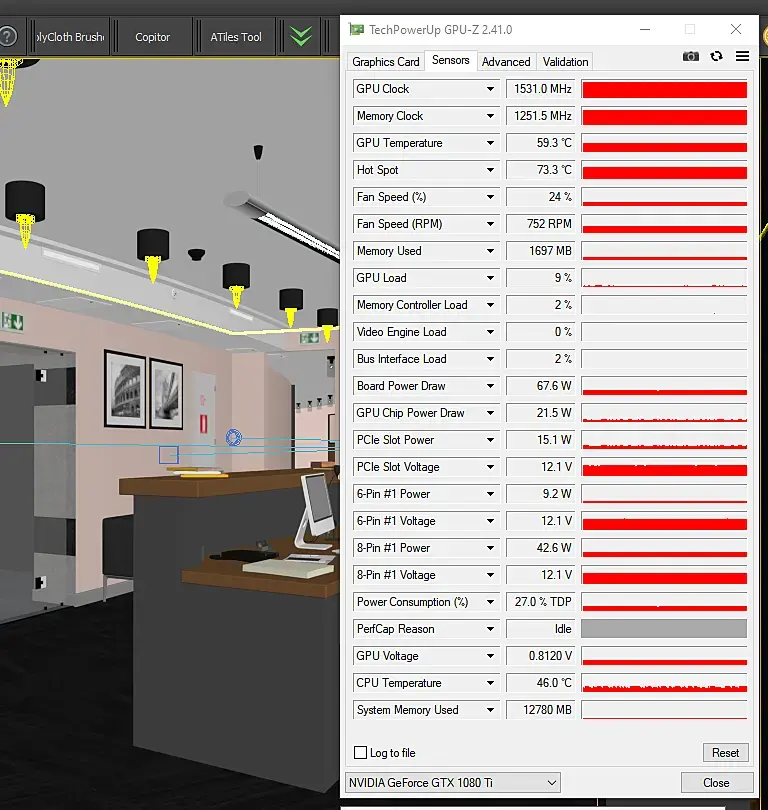Open the CPU Temperature dropdown
Screen dimensions: 768x810
click(490, 682)
